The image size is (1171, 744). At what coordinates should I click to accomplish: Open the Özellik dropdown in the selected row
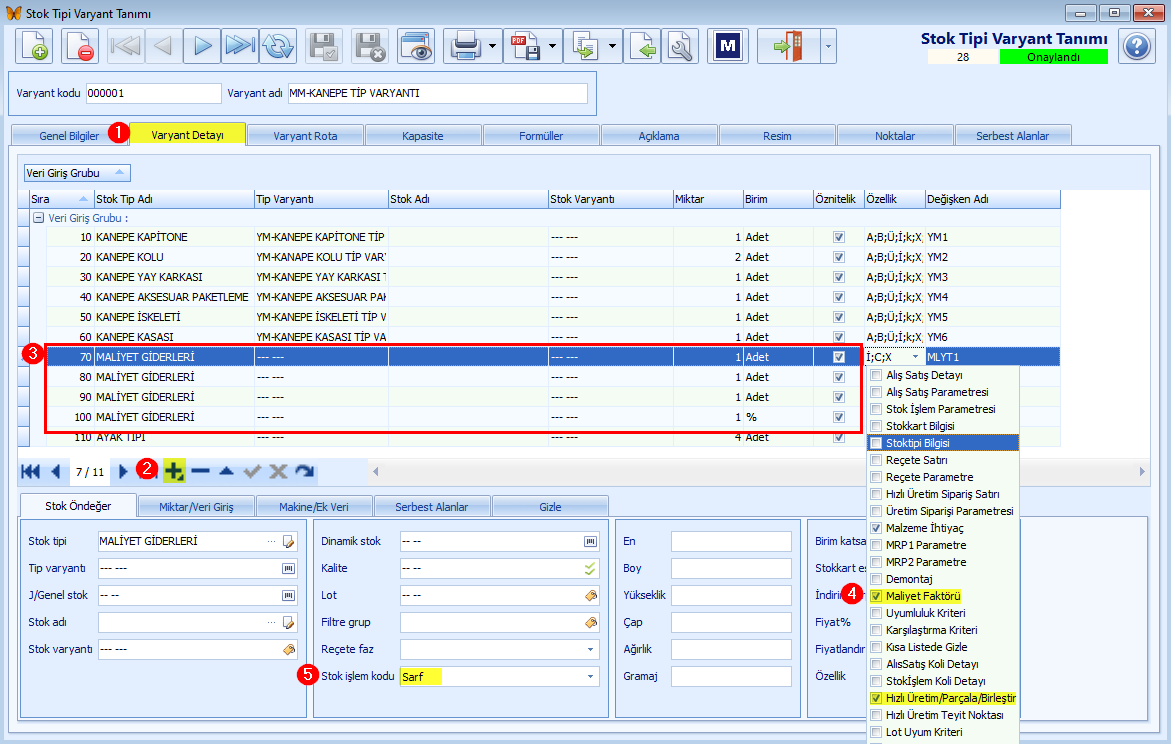[916, 357]
